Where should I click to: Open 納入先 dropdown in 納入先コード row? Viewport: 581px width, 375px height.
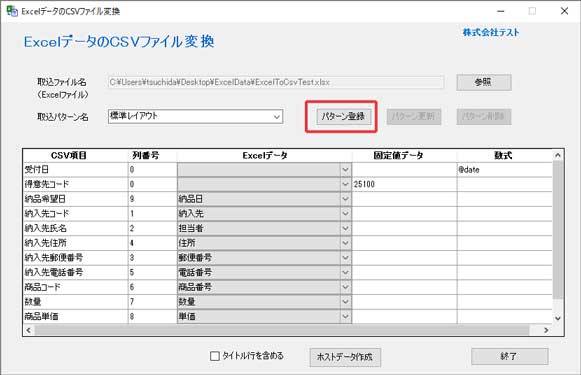tap(345, 213)
